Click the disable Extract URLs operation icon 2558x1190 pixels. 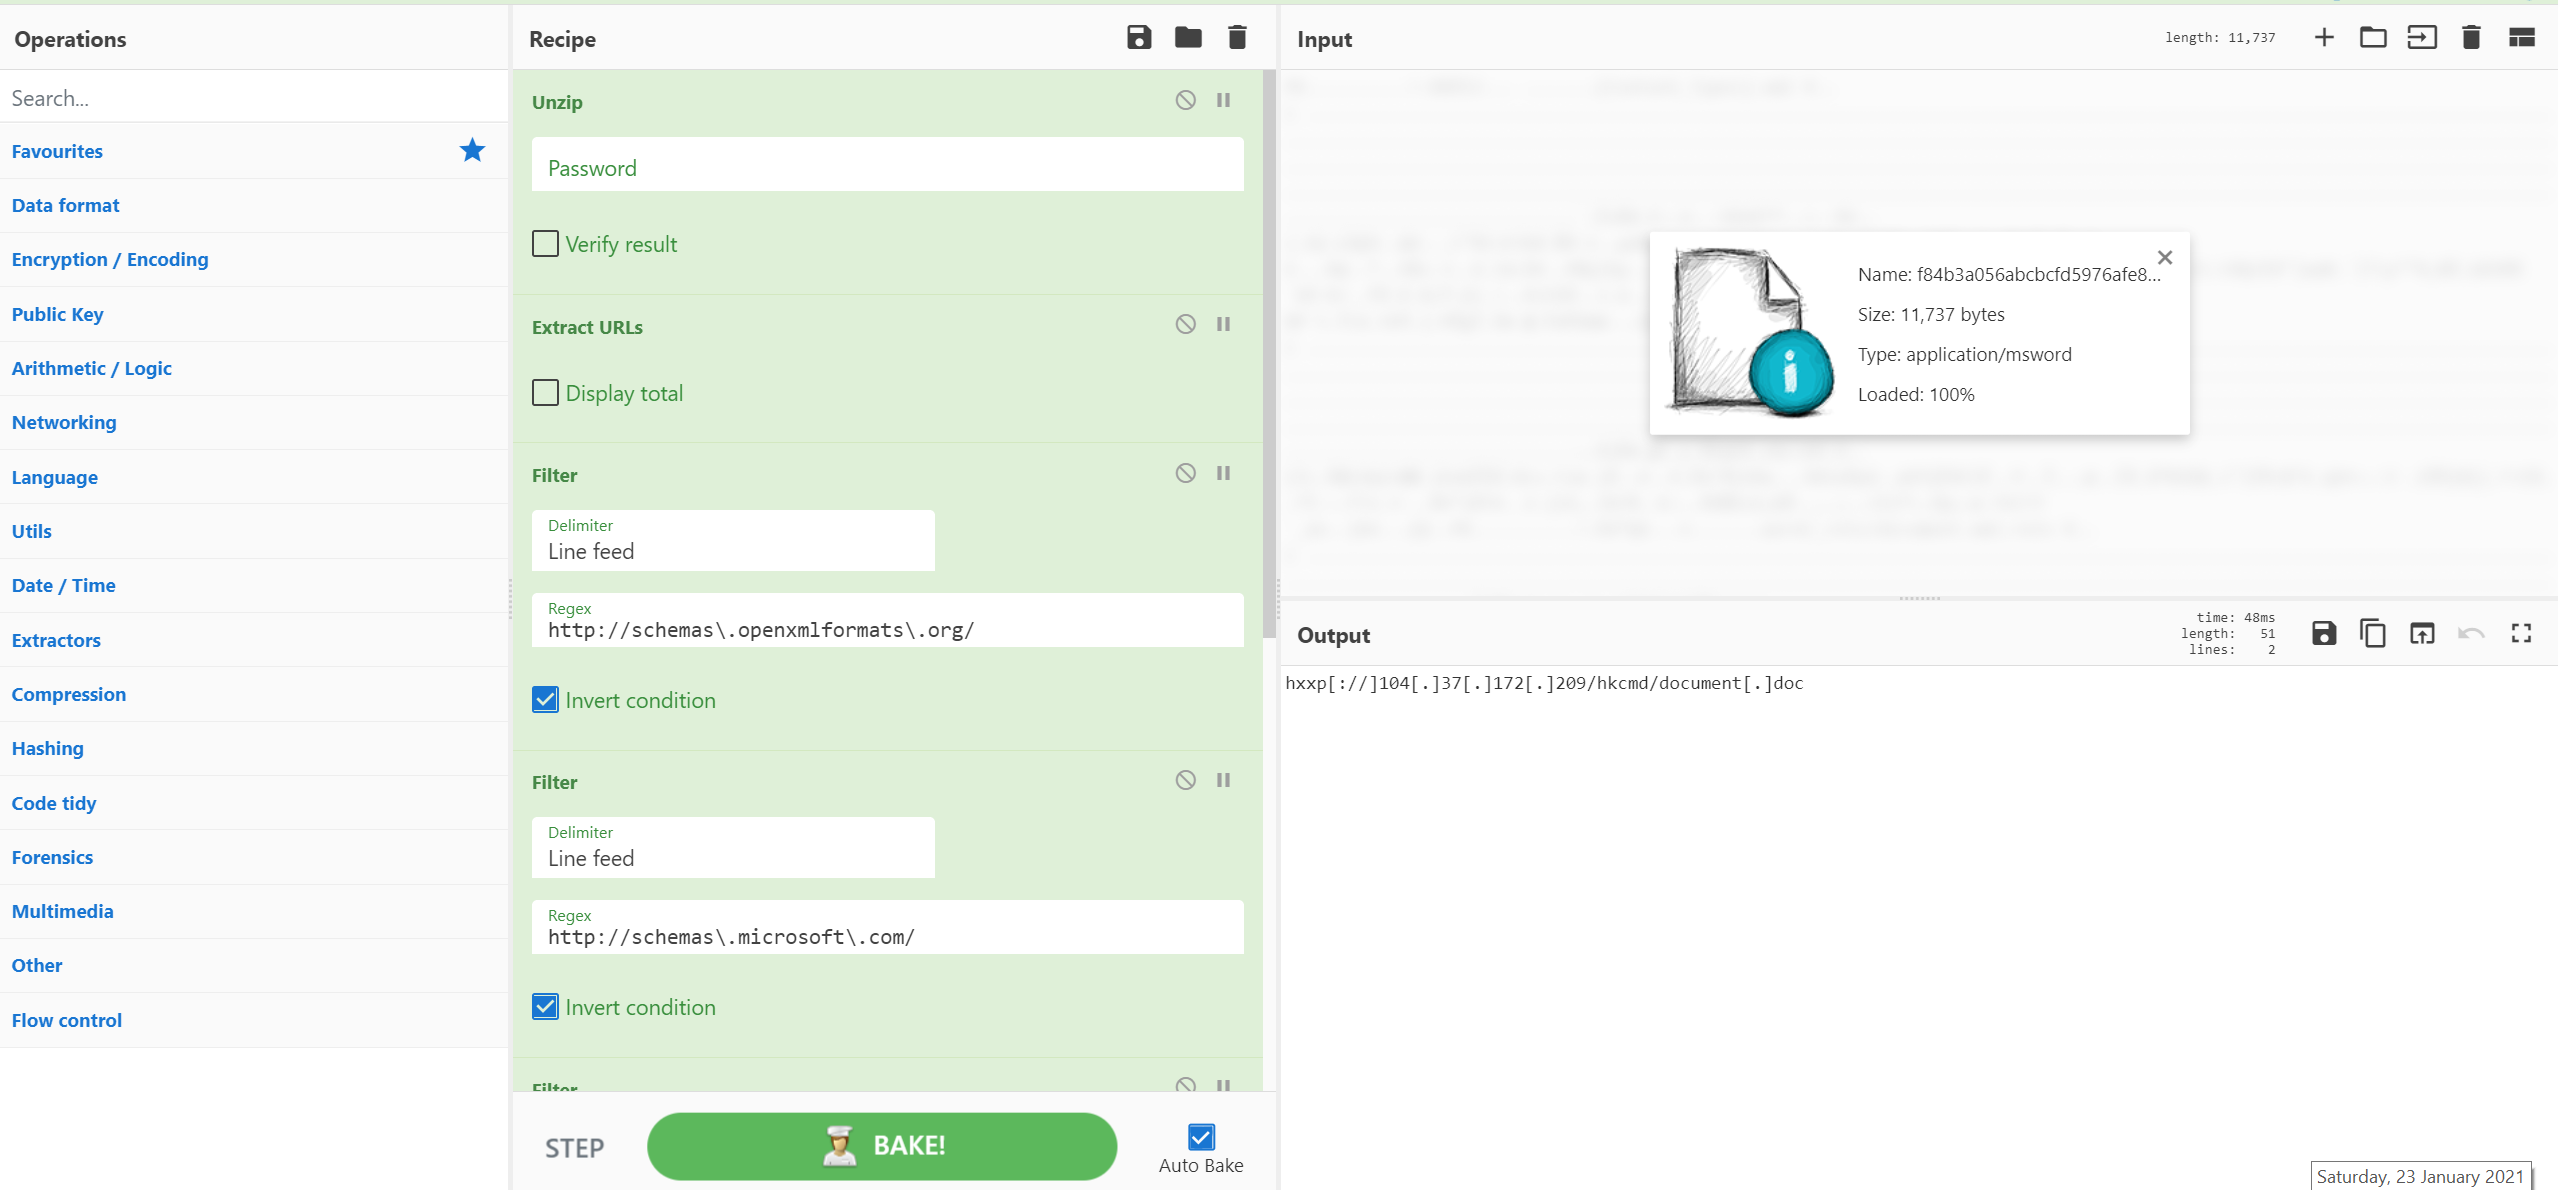pyautogui.click(x=1186, y=325)
